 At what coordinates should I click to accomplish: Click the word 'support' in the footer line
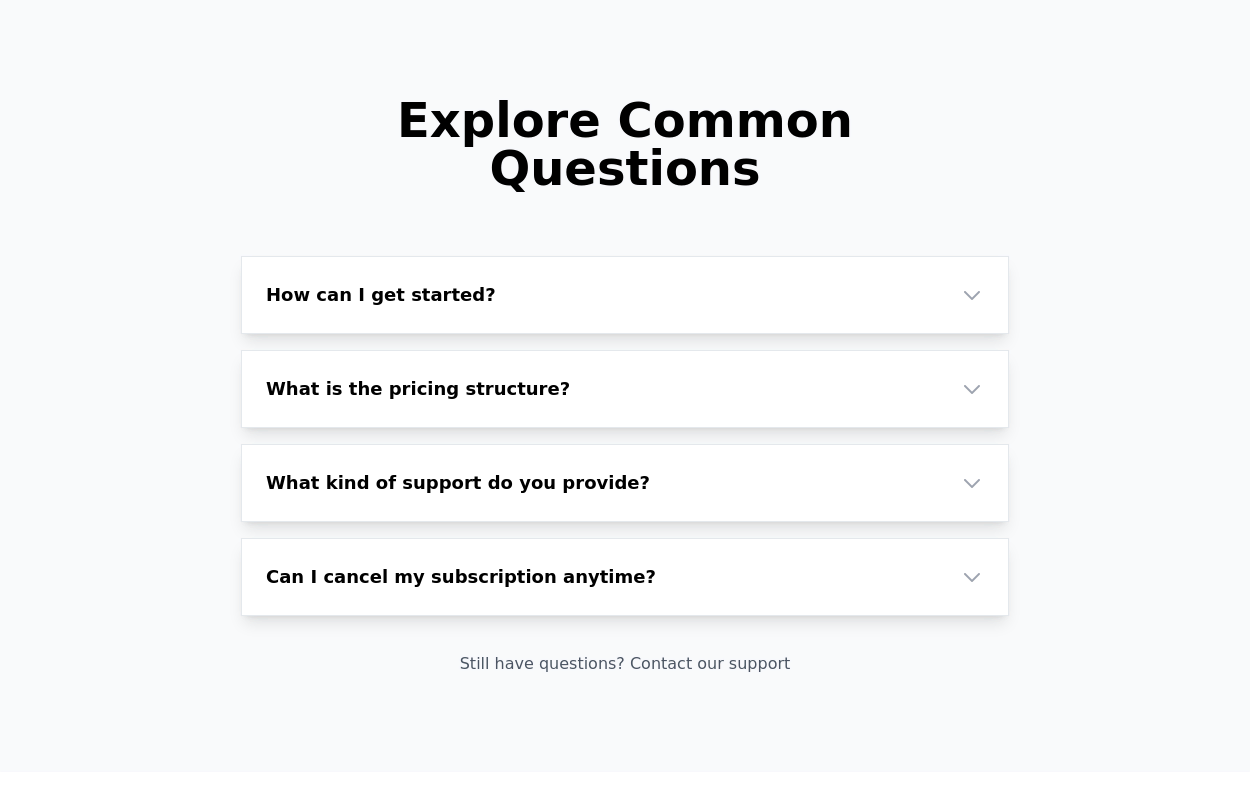click(759, 664)
